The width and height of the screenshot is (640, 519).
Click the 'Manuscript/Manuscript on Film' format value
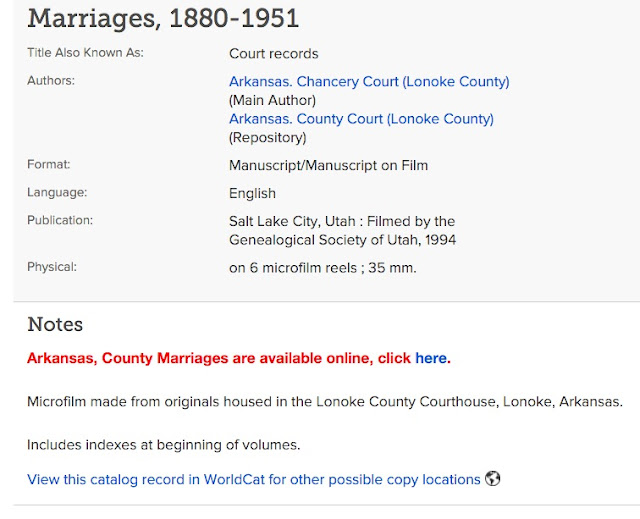pyautogui.click(x=329, y=165)
